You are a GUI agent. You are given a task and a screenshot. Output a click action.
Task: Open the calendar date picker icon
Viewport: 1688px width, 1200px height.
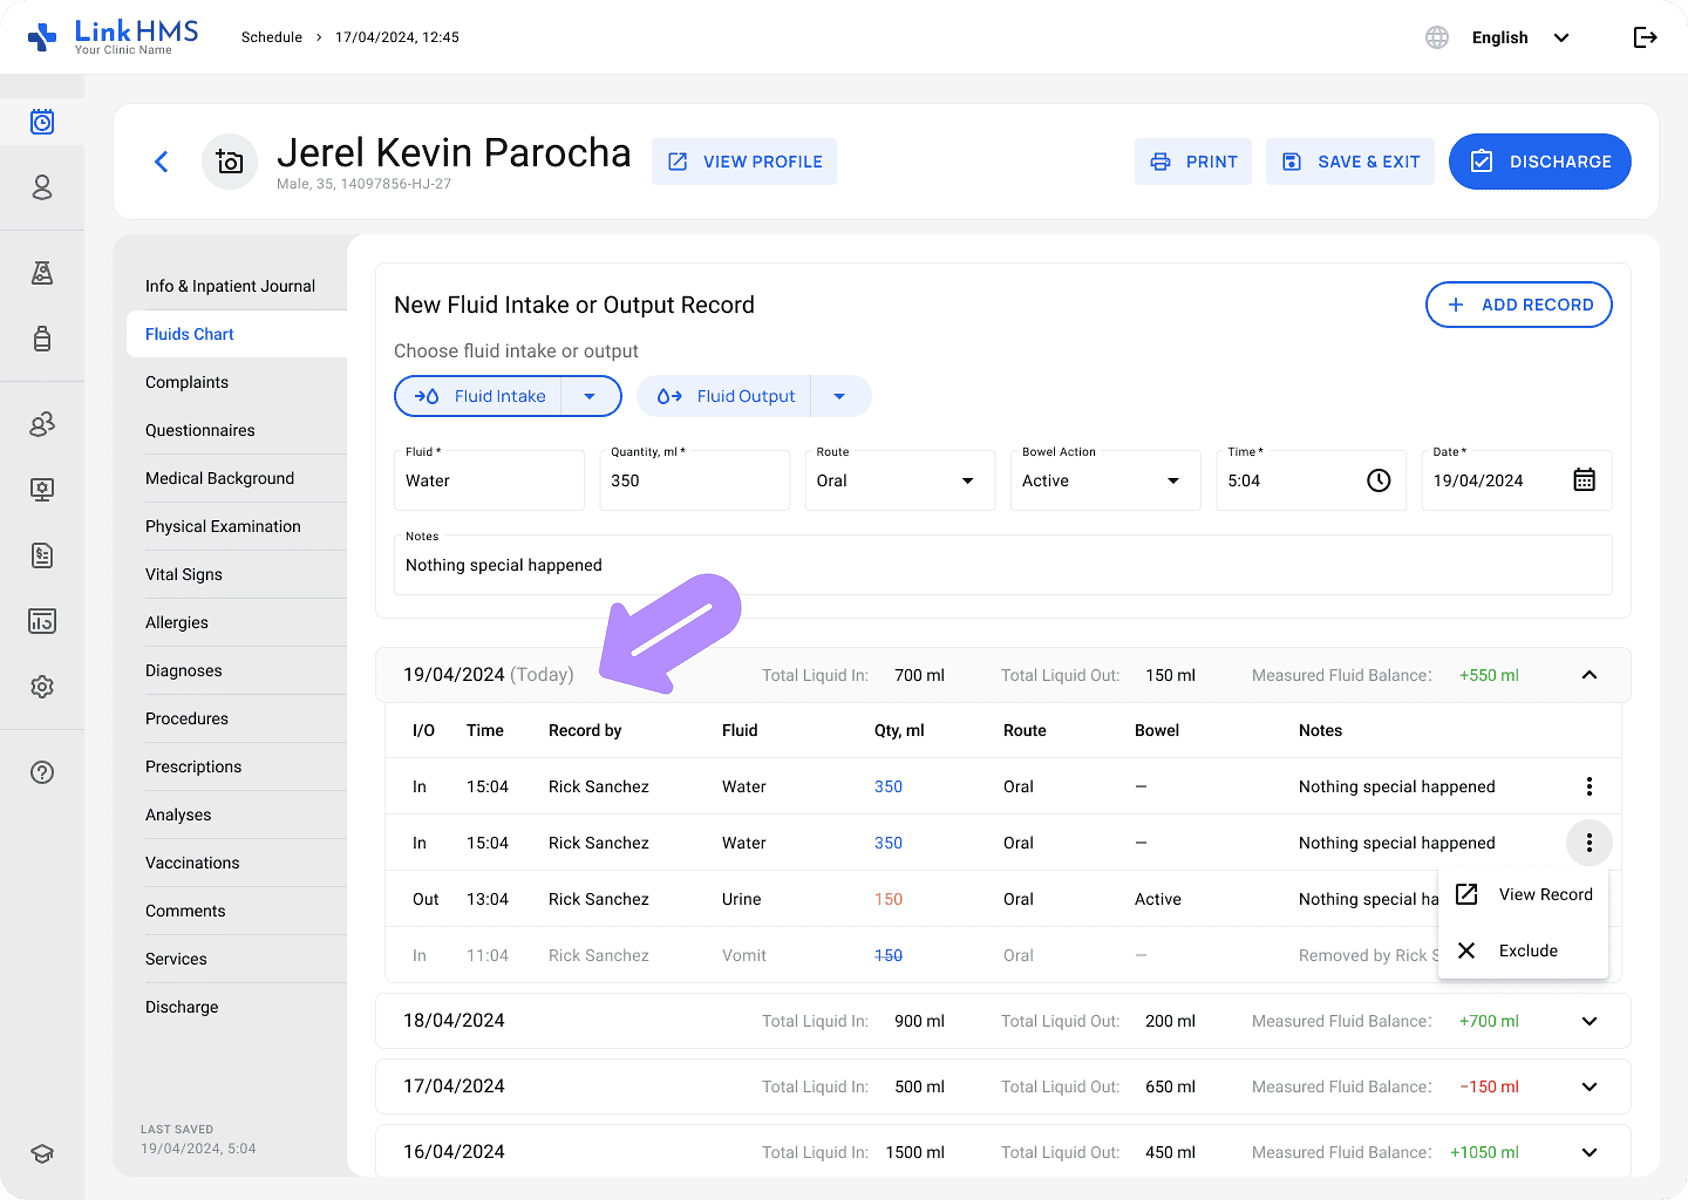(1584, 481)
